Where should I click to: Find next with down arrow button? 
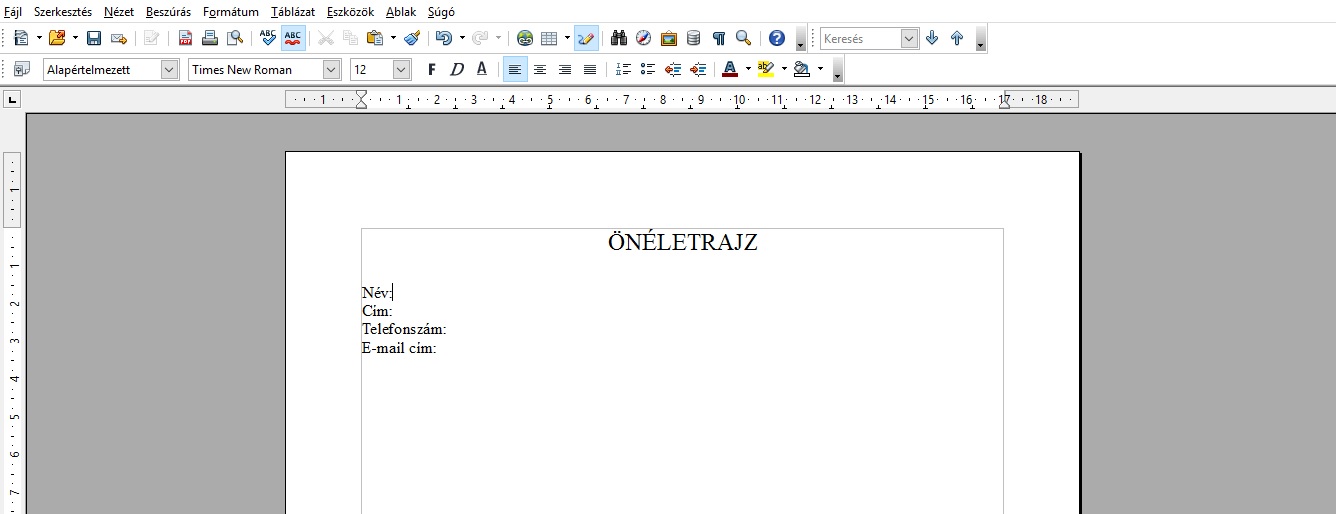932,38
